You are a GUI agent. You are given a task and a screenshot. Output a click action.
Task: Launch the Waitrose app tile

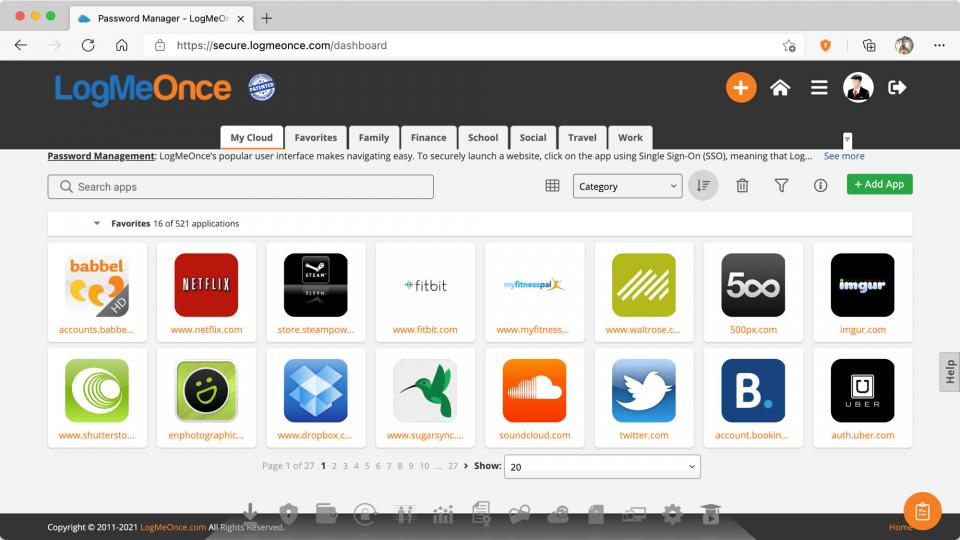[x=644, y=292]
